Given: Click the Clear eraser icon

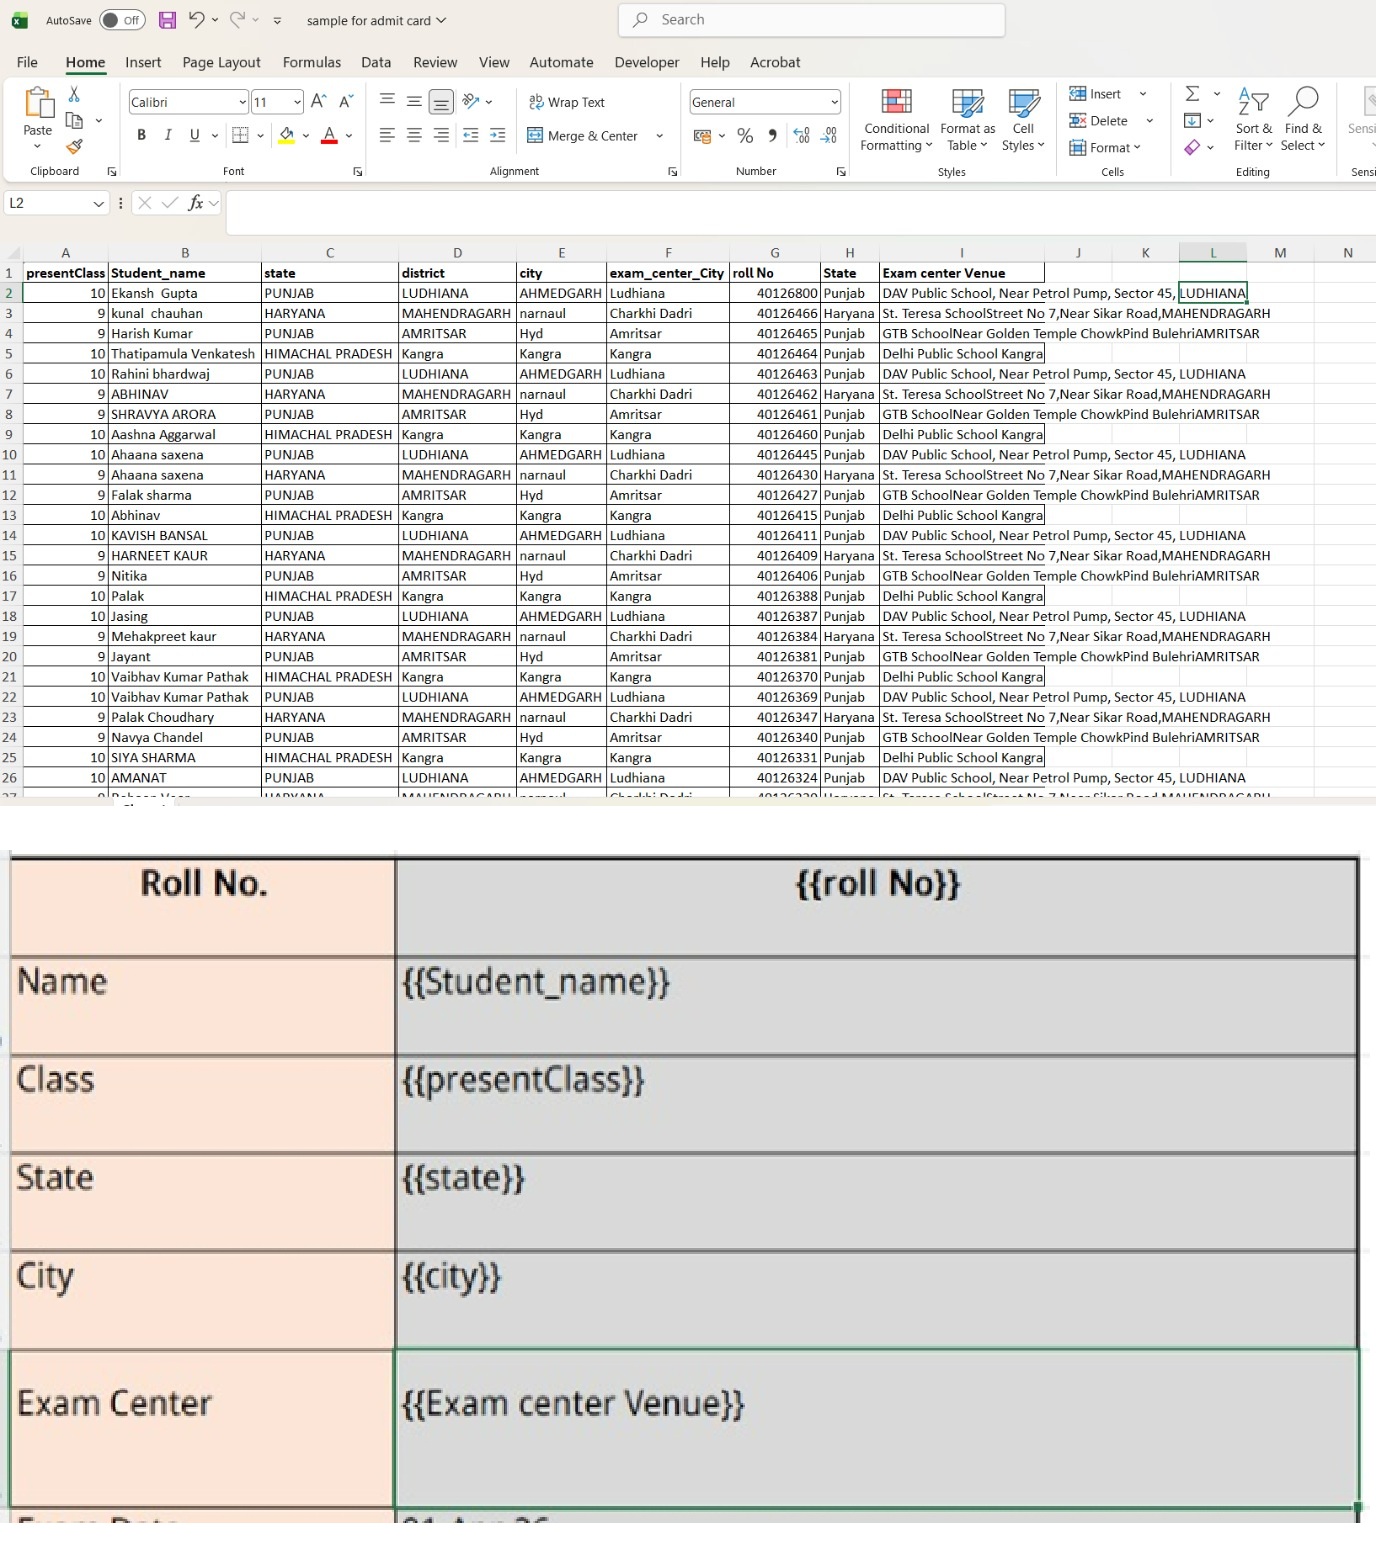Looking at the screenshot, I should pyautogui.click(x=1192, y=148).
